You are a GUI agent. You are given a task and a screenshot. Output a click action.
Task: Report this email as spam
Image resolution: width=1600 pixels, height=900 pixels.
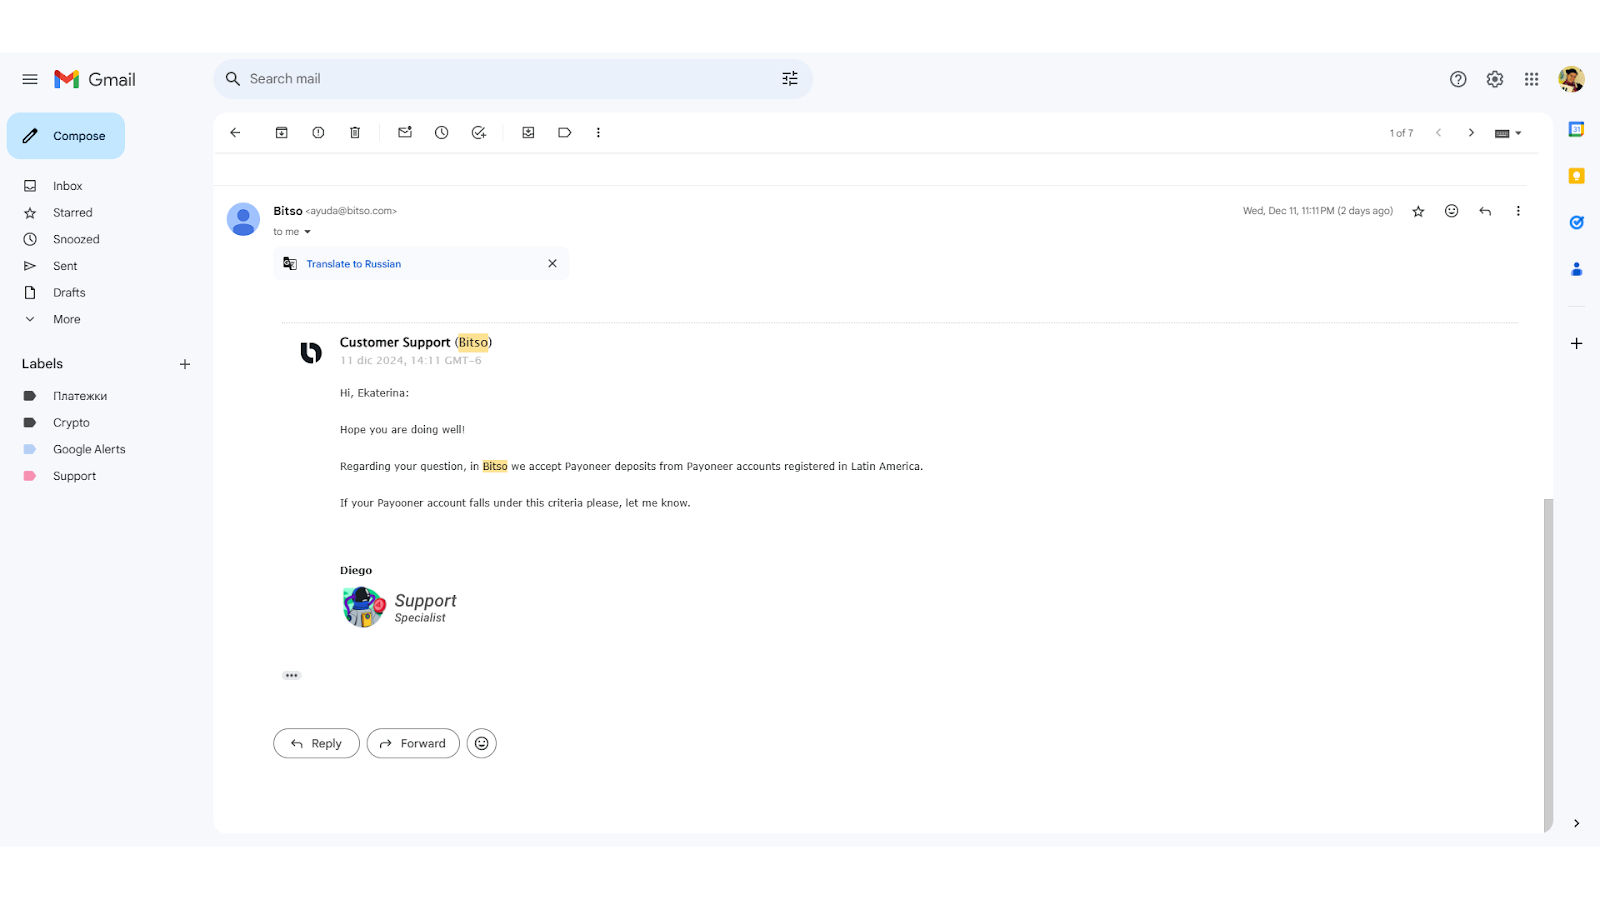[318, 133]
